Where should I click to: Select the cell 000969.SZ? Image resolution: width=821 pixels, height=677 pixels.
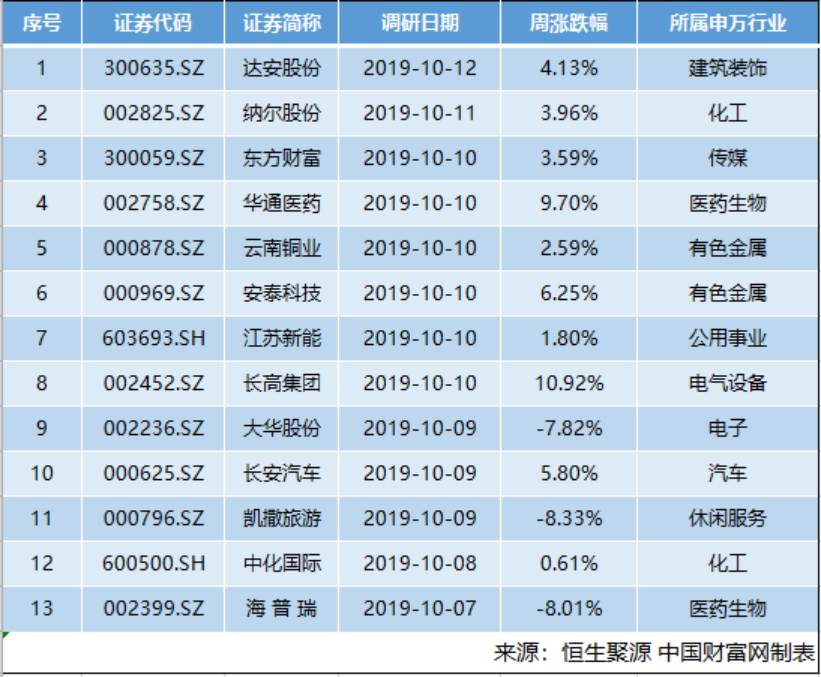tap(153, 293)
